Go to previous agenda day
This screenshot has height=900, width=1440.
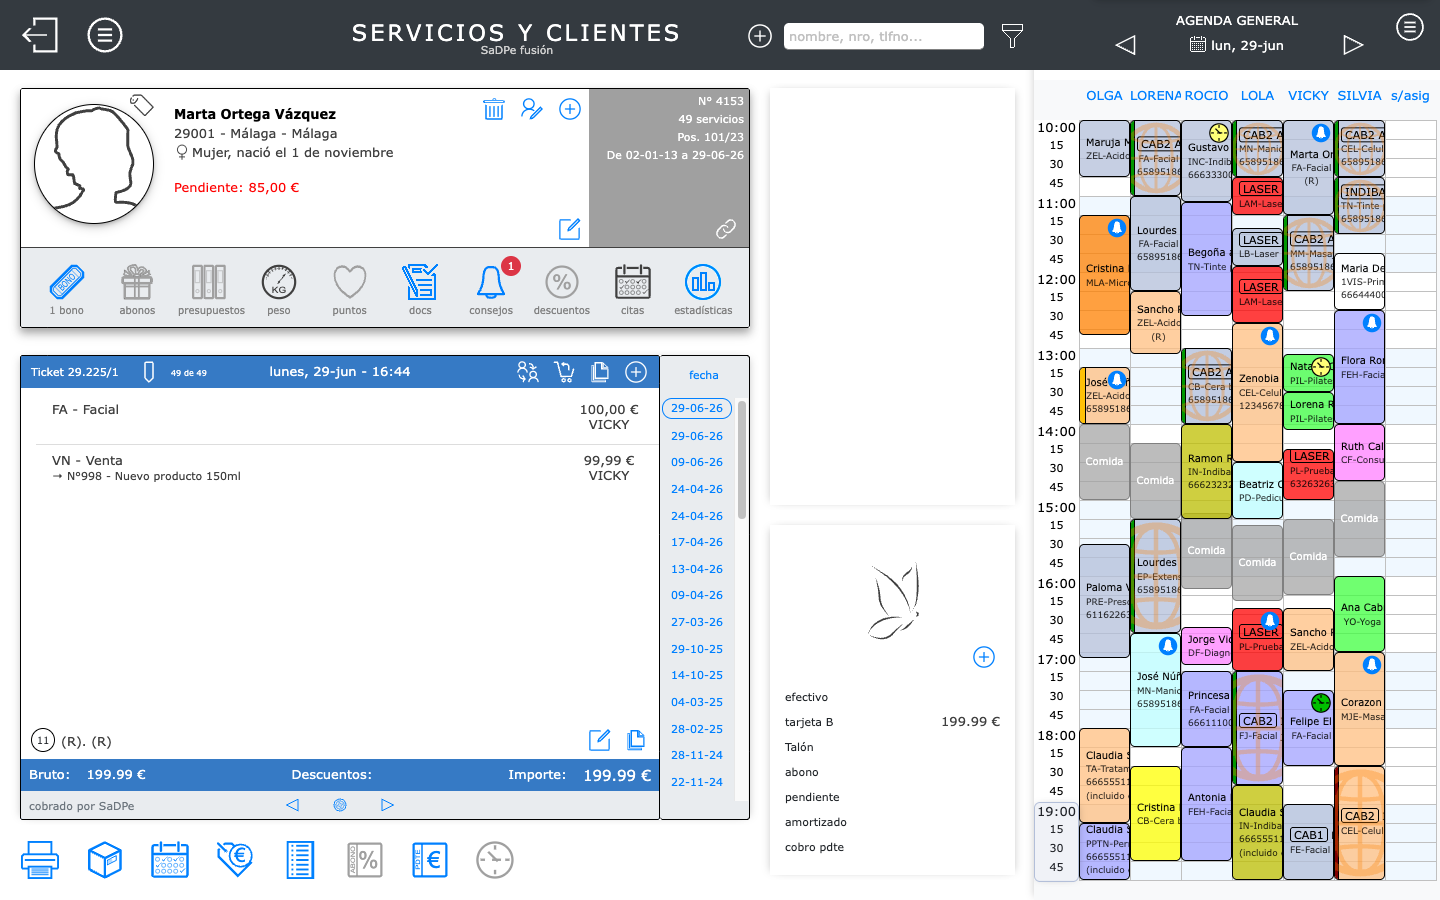pyautogui.click(x=1126, y=45)
